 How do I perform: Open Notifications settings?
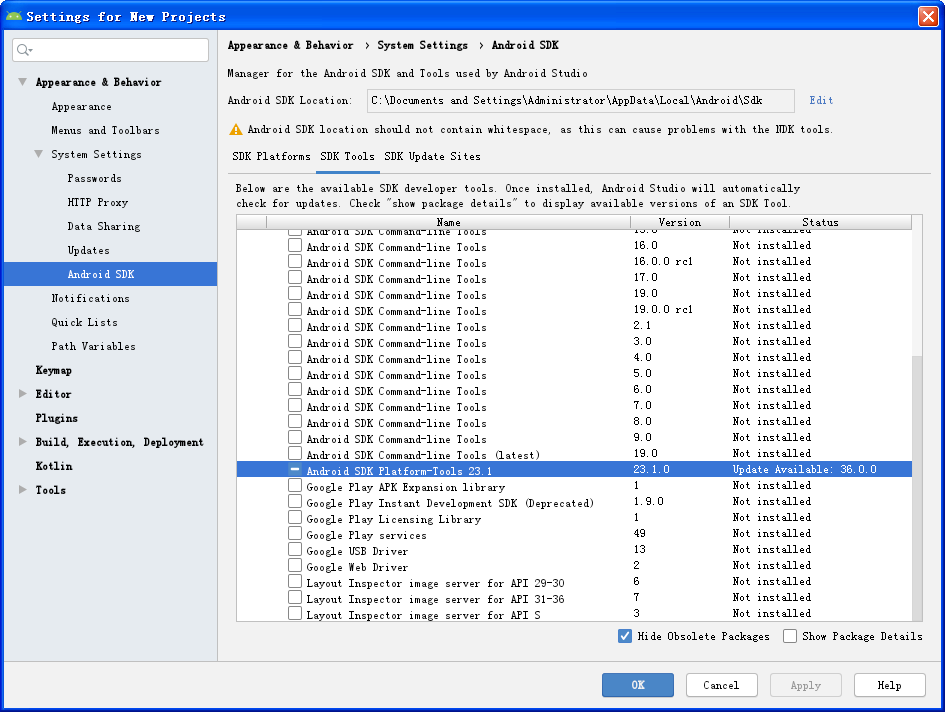[90, 298]
